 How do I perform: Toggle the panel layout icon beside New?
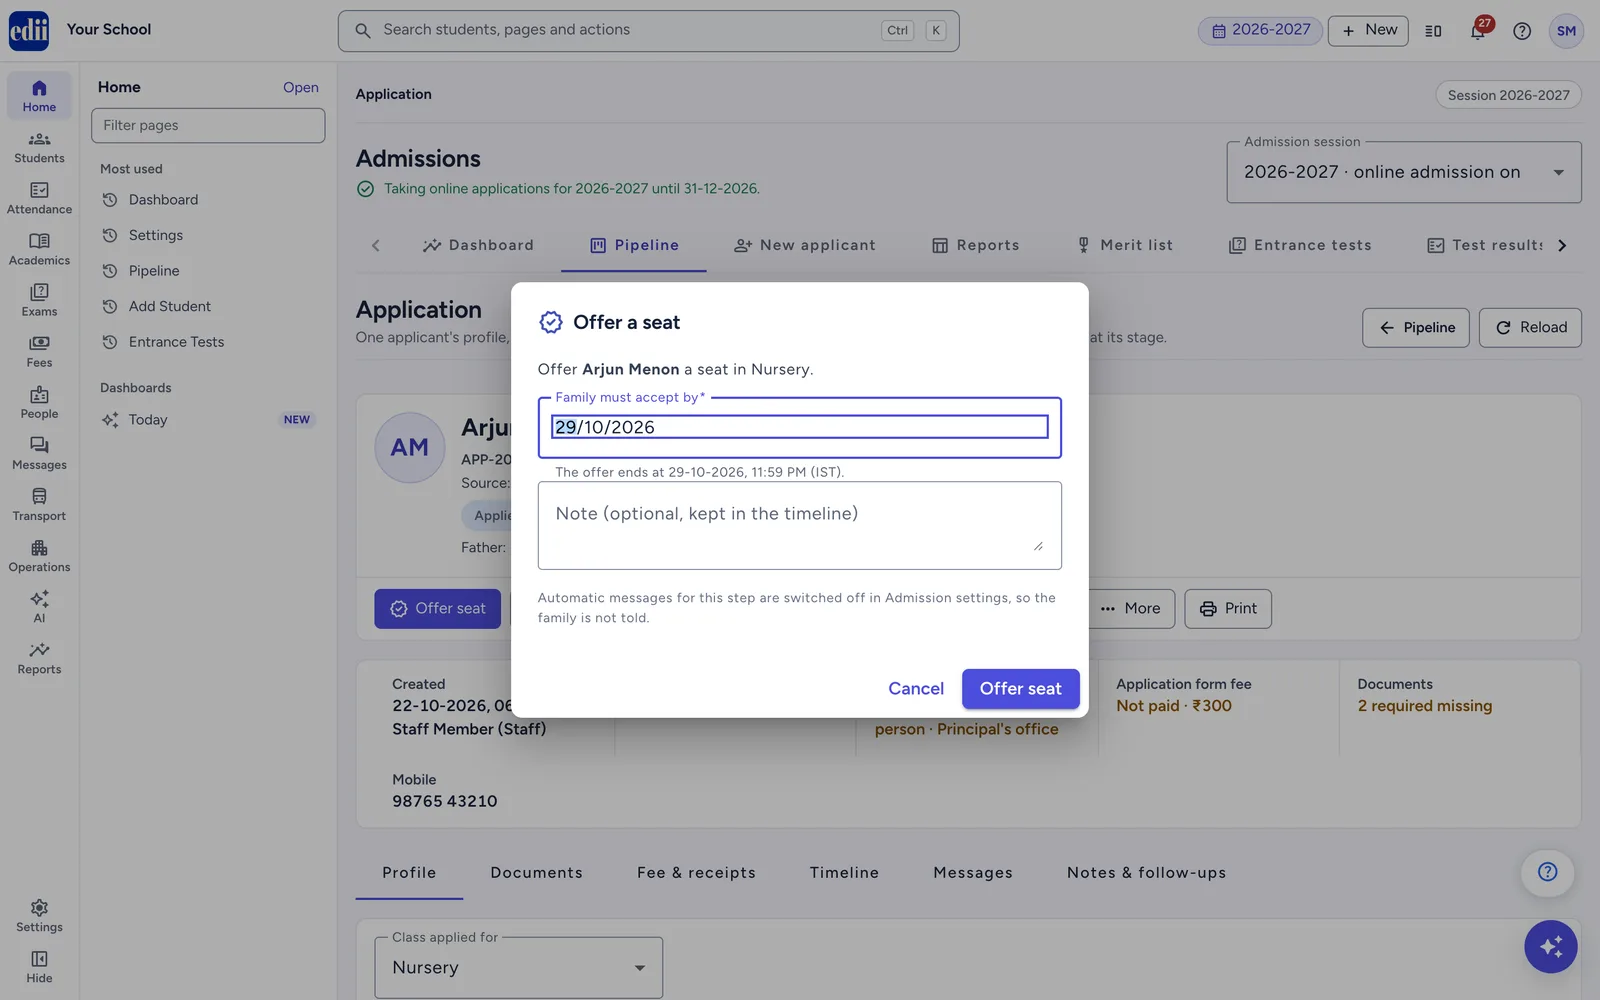point(1433,31)
